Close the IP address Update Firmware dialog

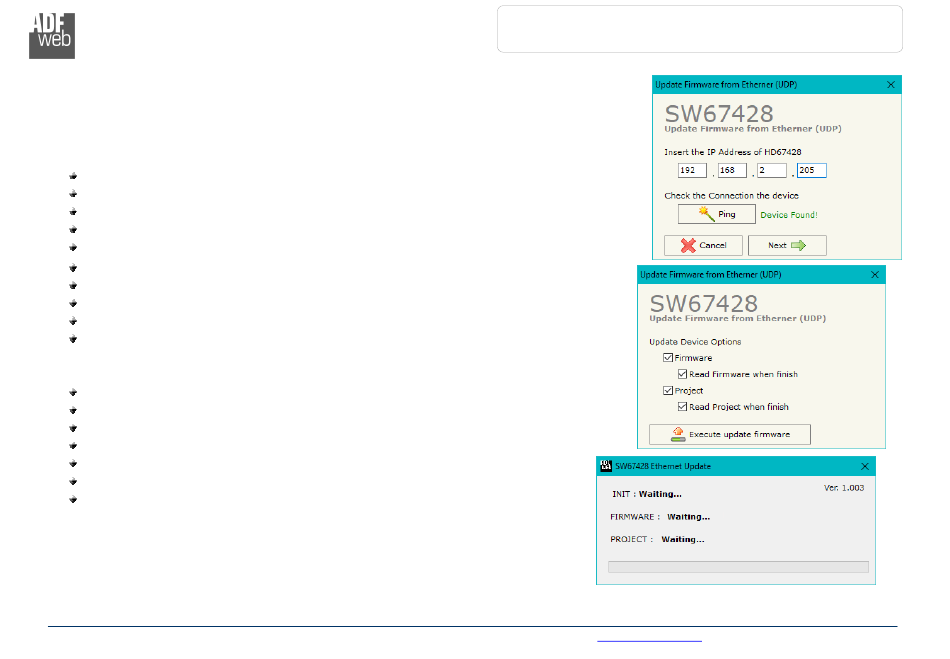point(891,85)
